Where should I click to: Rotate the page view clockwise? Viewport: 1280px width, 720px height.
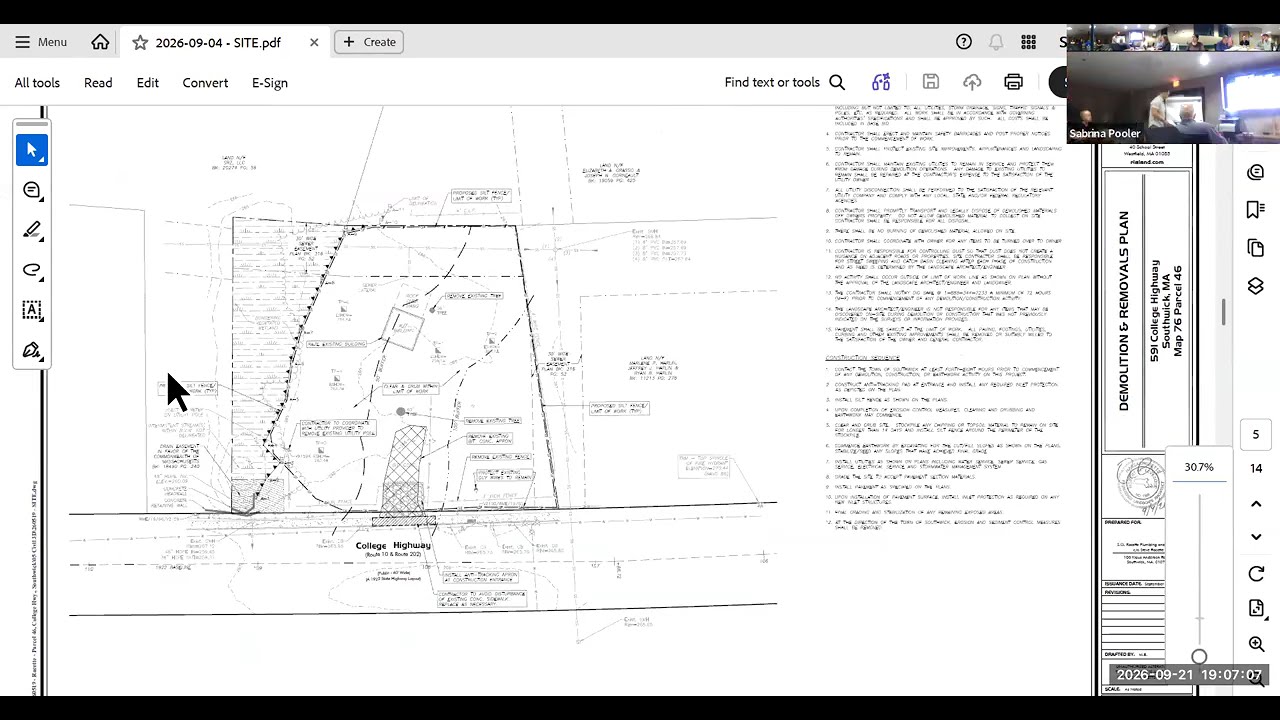[1256, 574]
